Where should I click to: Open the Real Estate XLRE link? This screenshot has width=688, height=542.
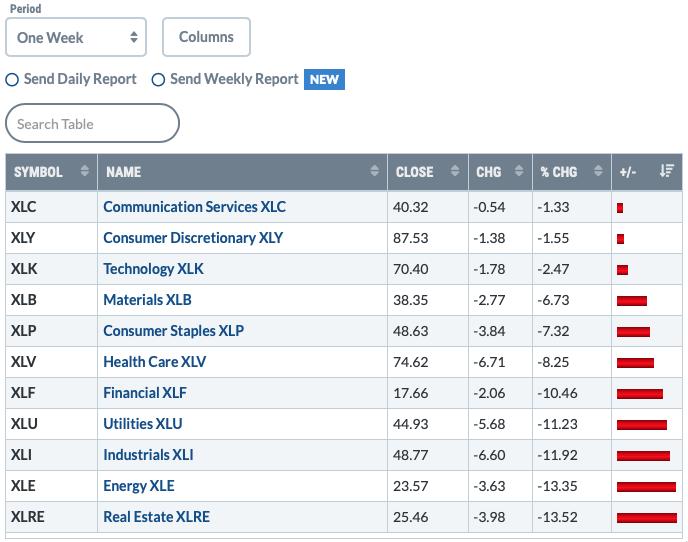click(x=156, y=517)
